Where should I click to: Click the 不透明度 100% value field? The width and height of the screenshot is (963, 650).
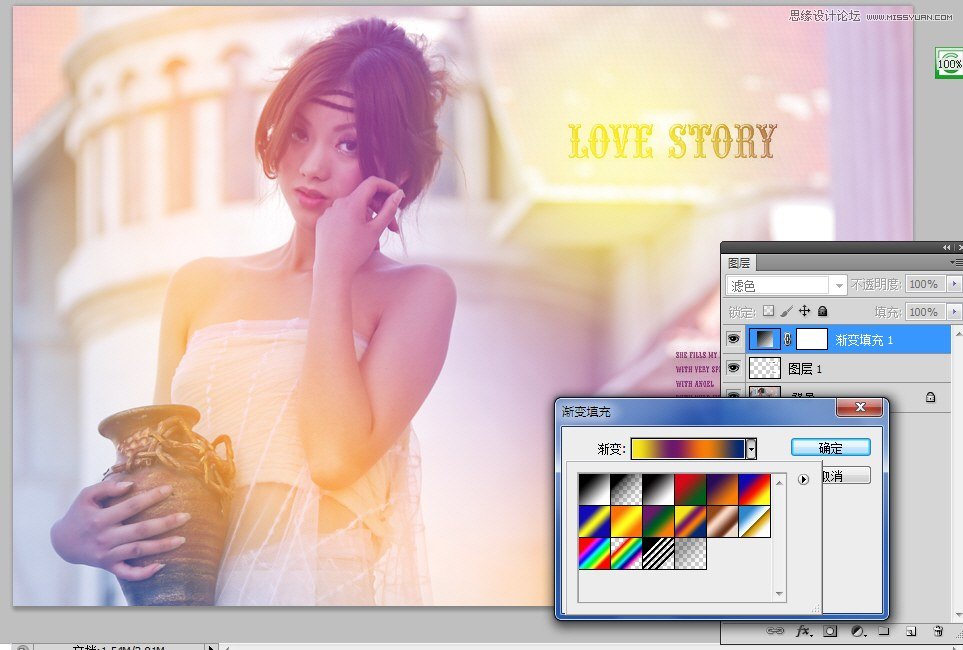click(x=925, y=284)
